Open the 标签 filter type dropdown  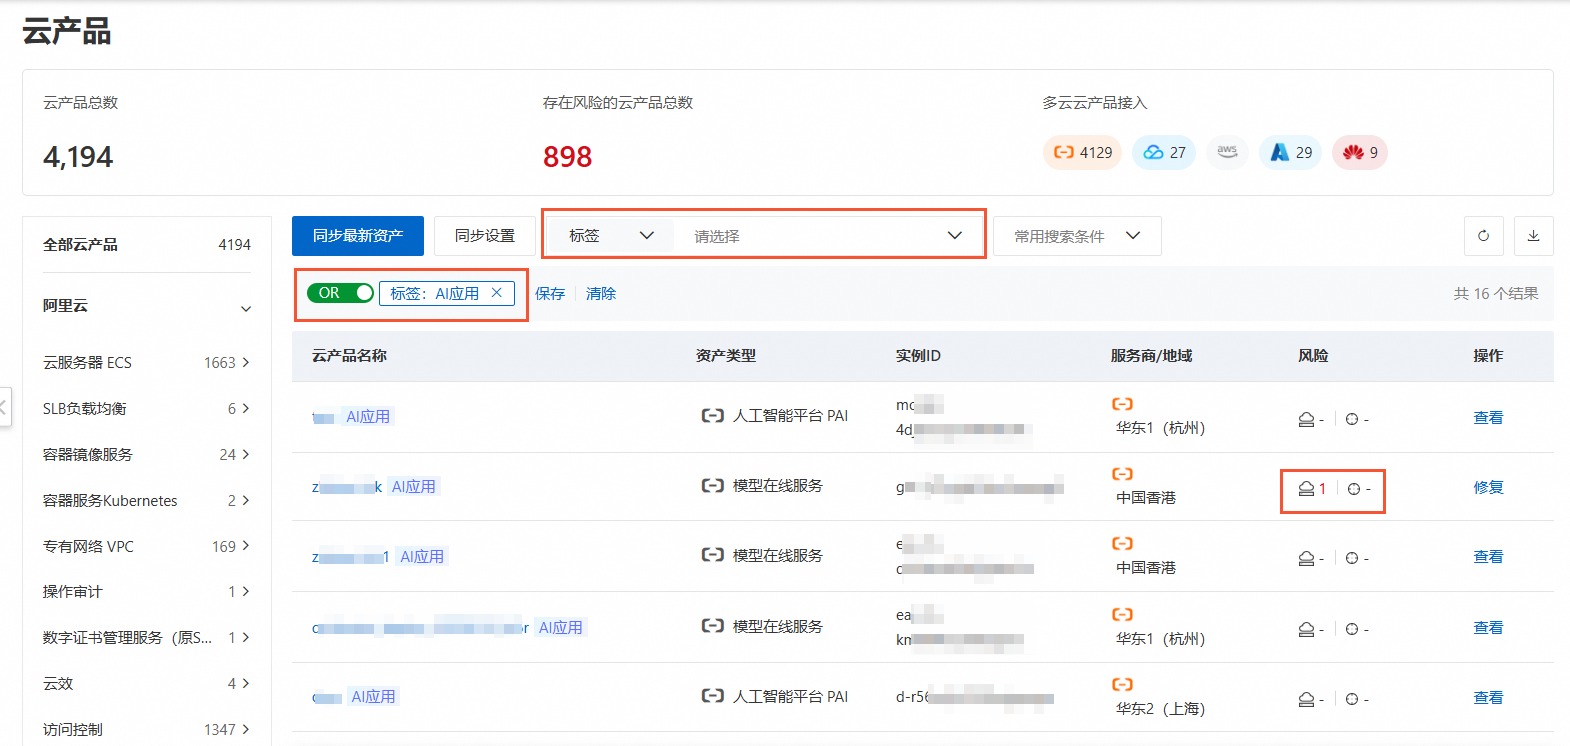611,236
